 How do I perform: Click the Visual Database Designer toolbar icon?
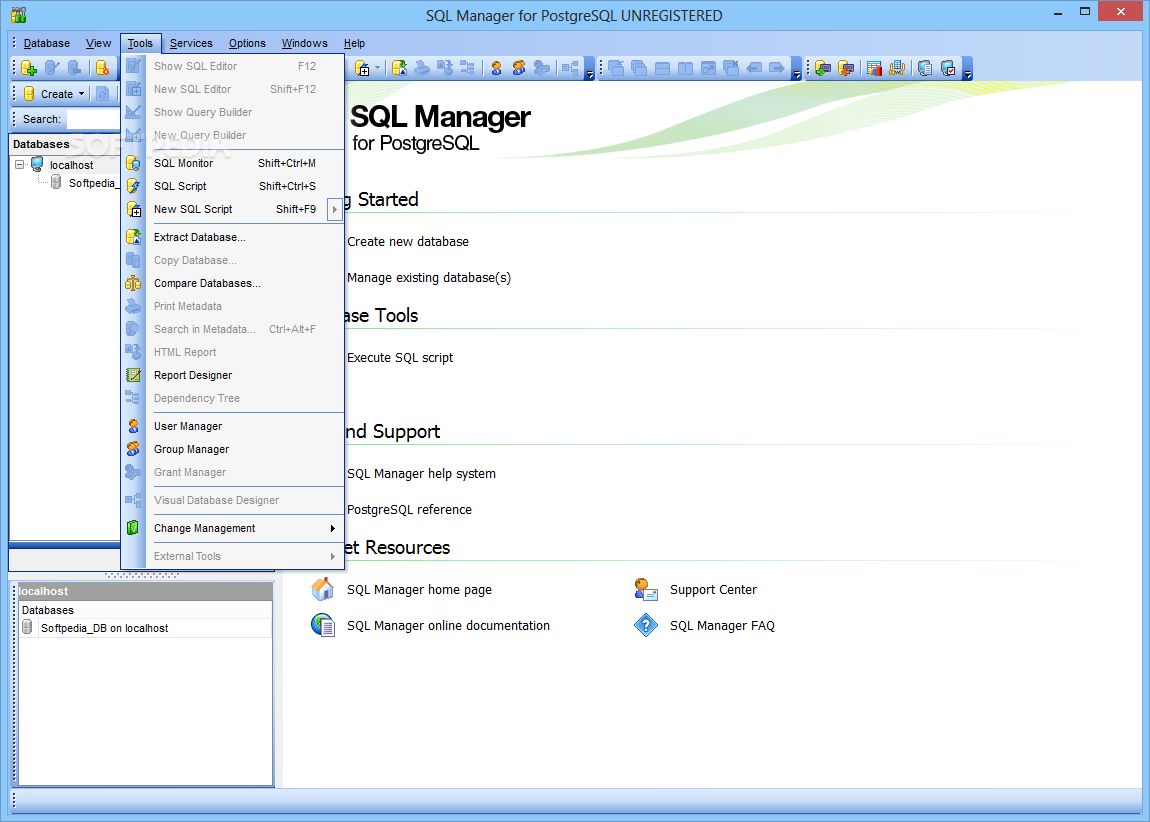pos(570,68)
